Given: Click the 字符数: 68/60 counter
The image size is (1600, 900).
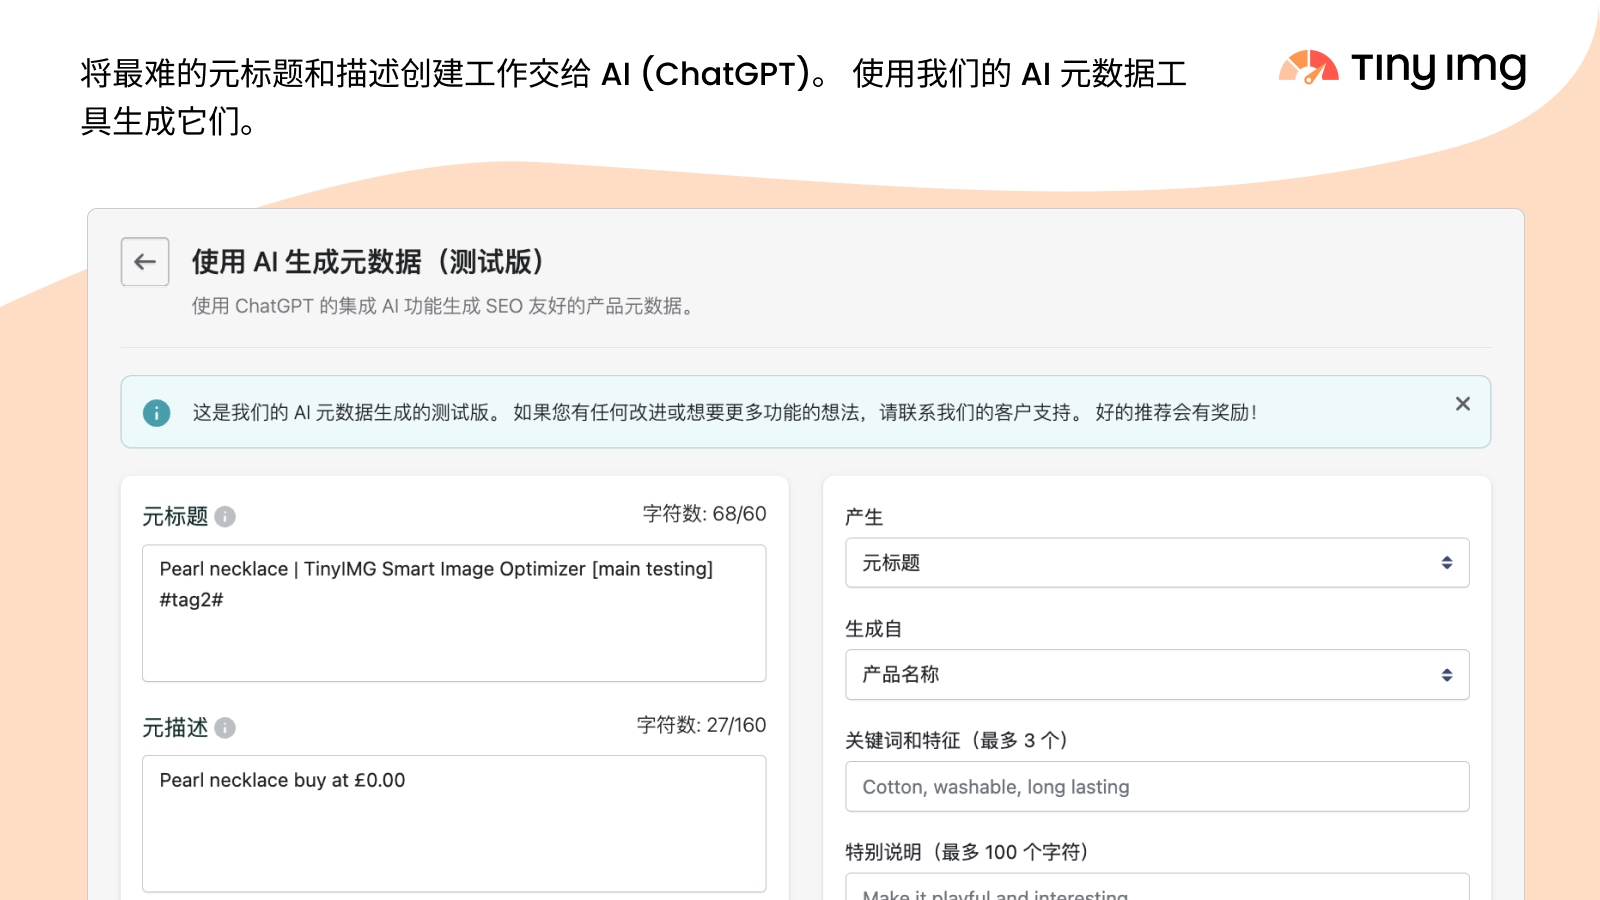Looking at the screenshot, I should (x=704, y=514).
